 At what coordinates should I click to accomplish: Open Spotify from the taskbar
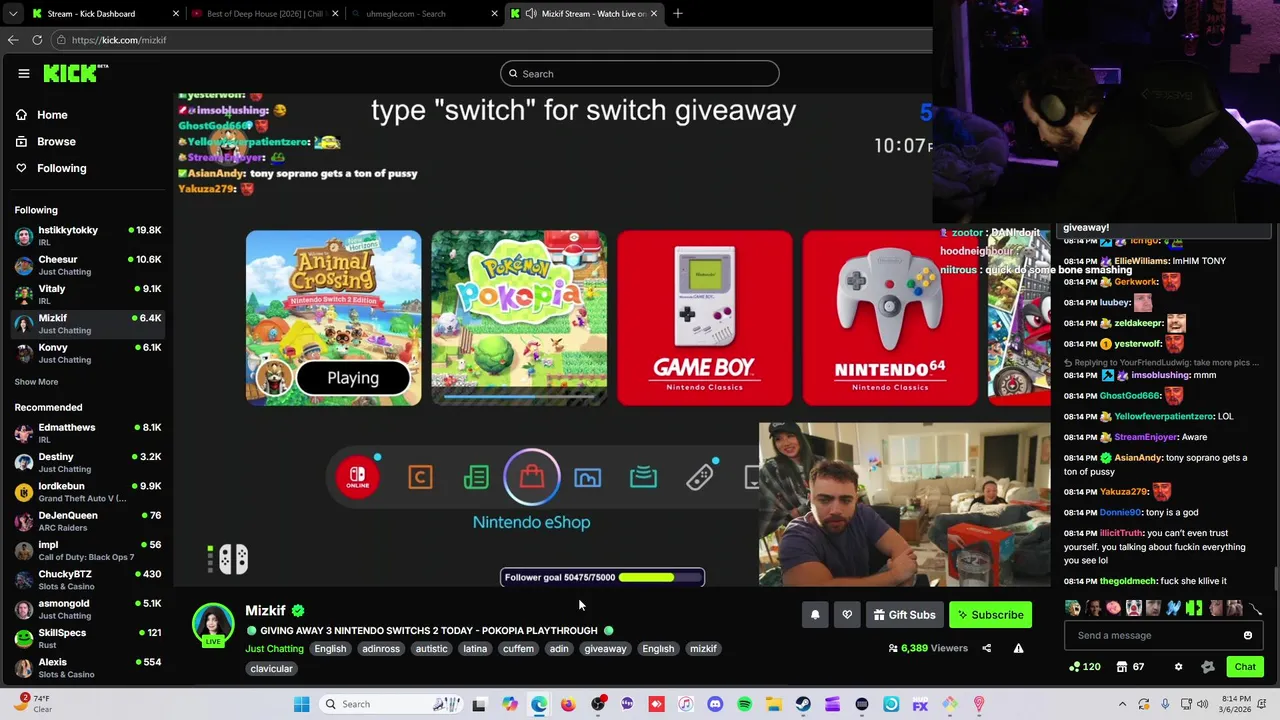pos(744,704)
